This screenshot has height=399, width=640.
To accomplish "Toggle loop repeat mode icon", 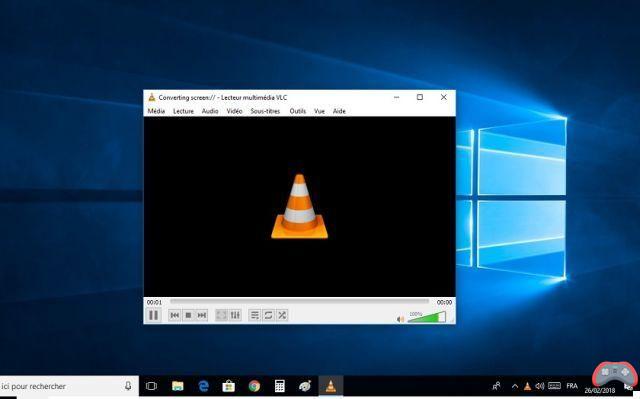I will tap(268, 315).
